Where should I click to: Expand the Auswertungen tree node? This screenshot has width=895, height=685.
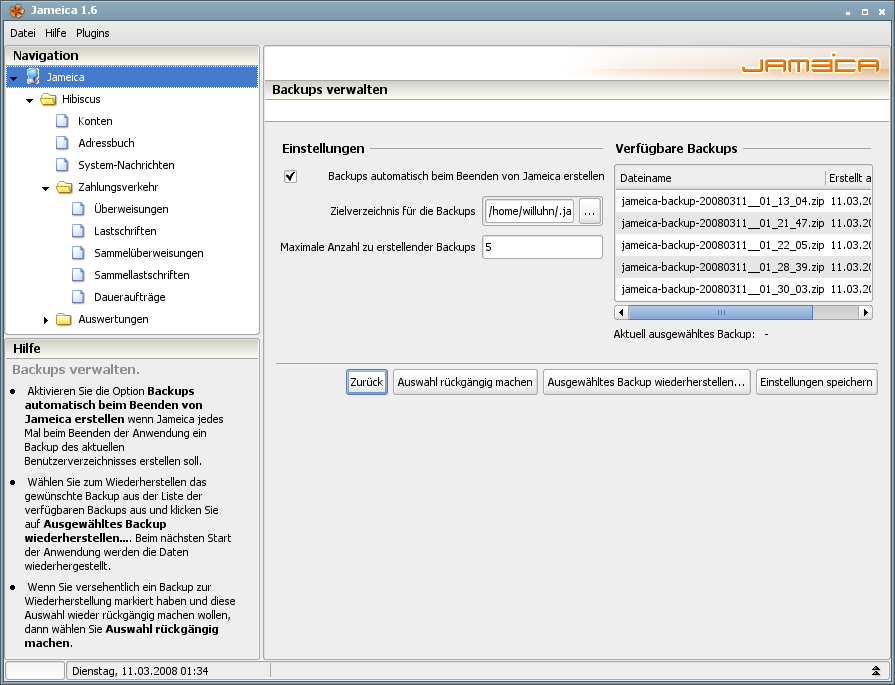(46, 320)
